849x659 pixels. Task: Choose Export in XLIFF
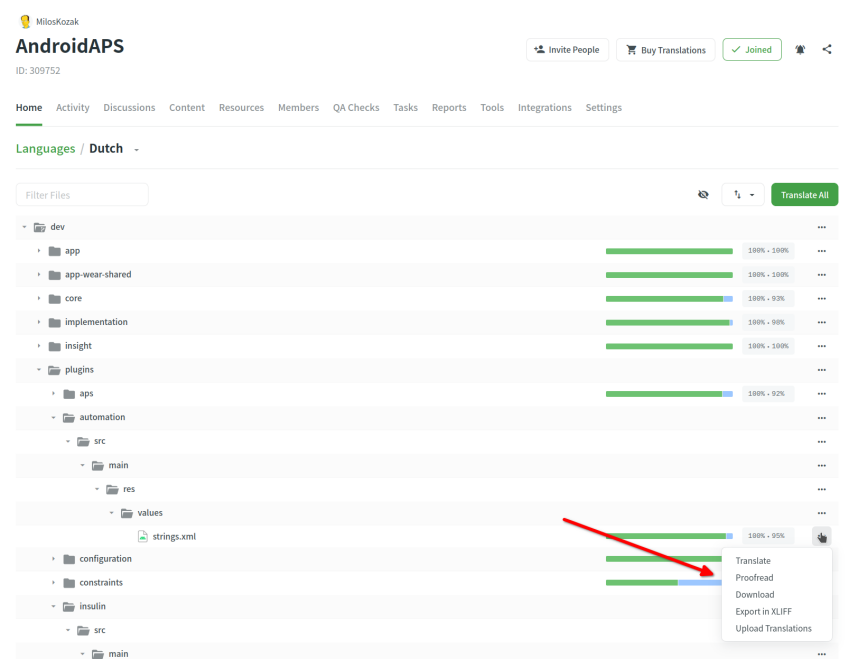(x=763, y=611)
